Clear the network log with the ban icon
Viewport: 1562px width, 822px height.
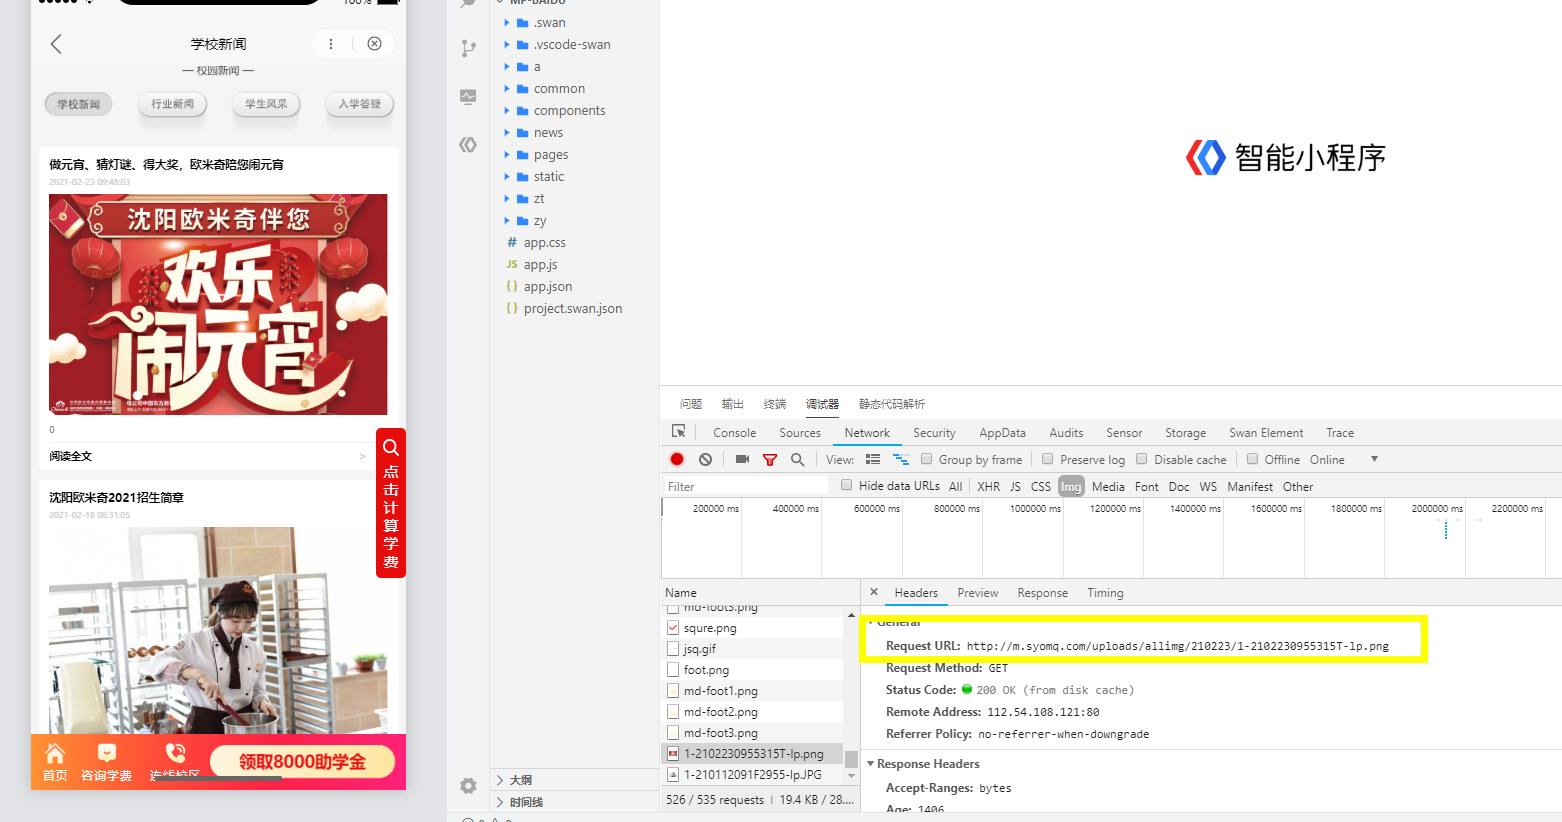(x=705, y=459)
